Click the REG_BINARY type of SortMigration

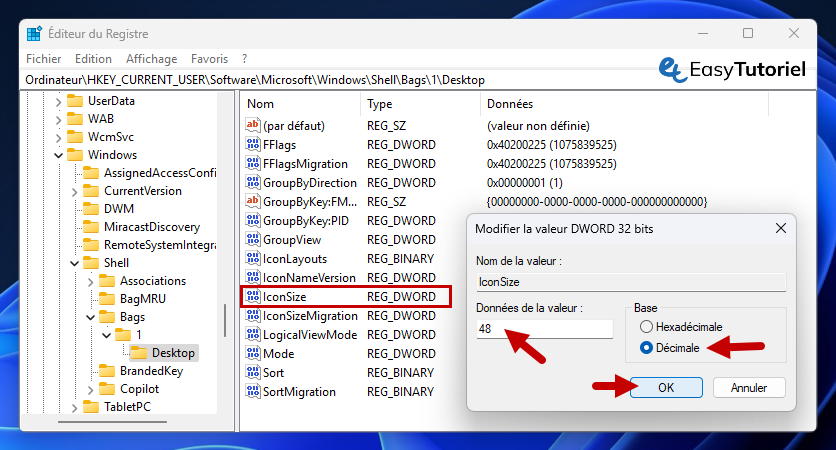(400, 392)
